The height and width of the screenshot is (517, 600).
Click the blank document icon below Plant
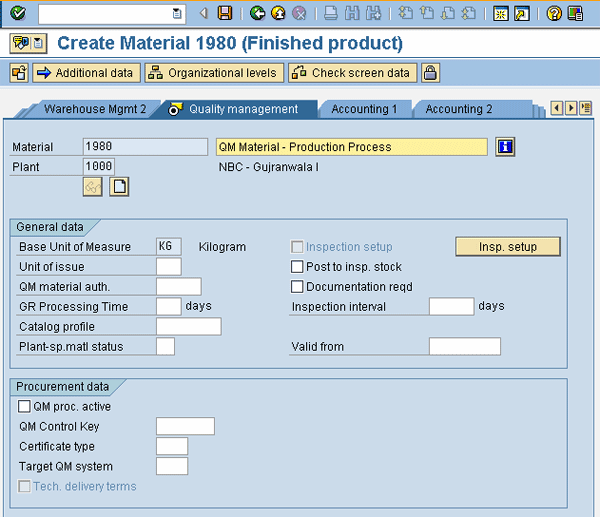click(x=119, y=186)
